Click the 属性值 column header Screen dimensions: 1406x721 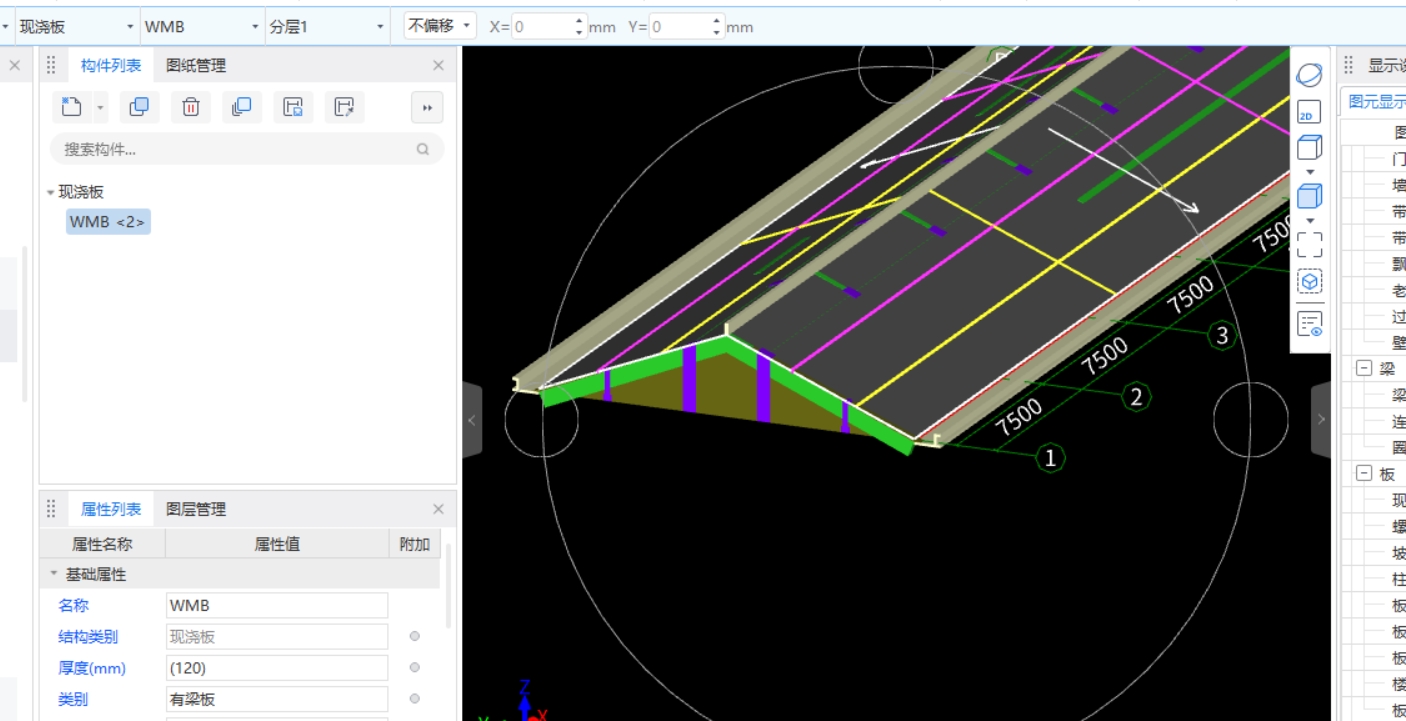(x=277, y=545)
